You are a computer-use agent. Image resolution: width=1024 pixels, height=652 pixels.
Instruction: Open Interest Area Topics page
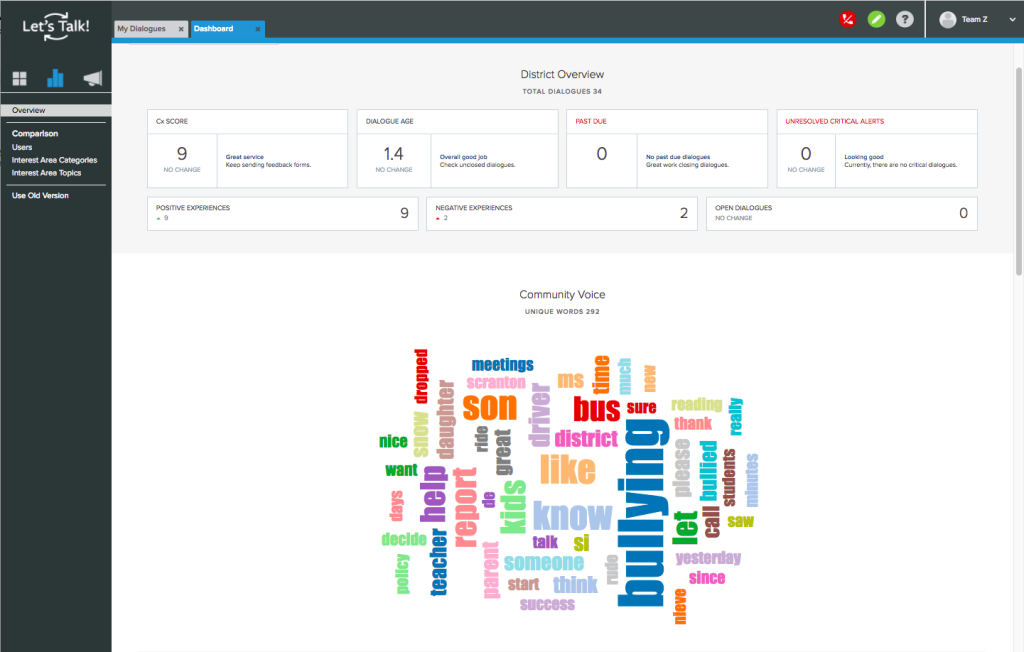(x=46, y=173)
